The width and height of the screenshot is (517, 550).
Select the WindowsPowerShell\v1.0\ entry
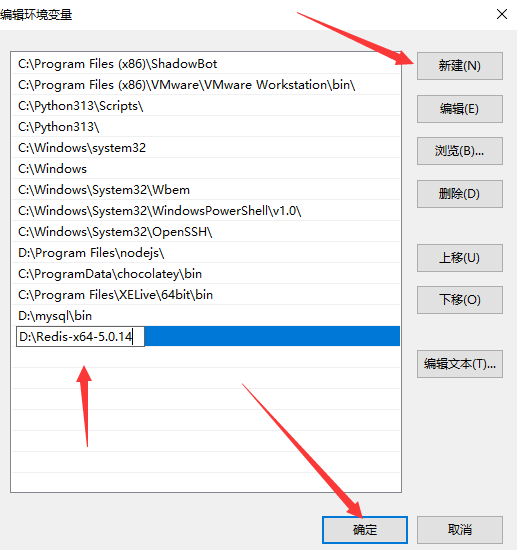(206, 211)
